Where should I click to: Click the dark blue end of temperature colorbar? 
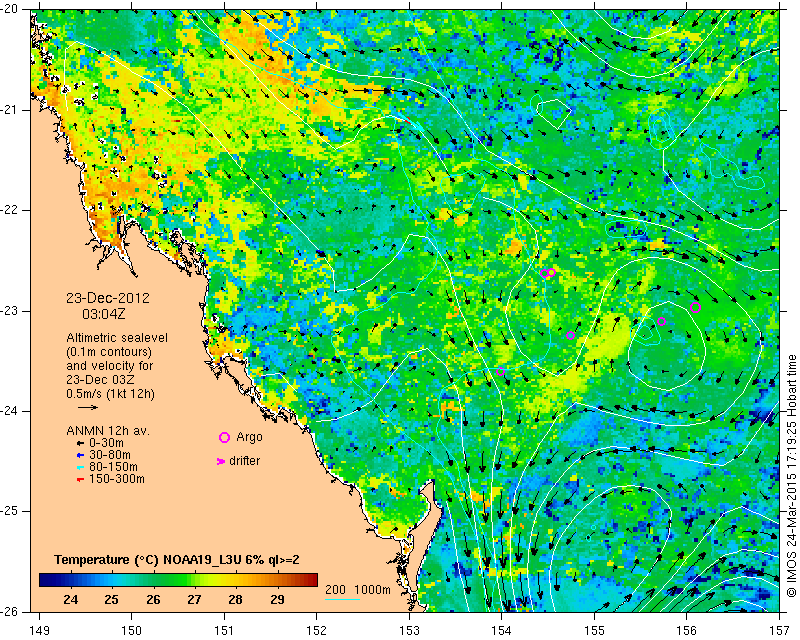pos(43,580)
